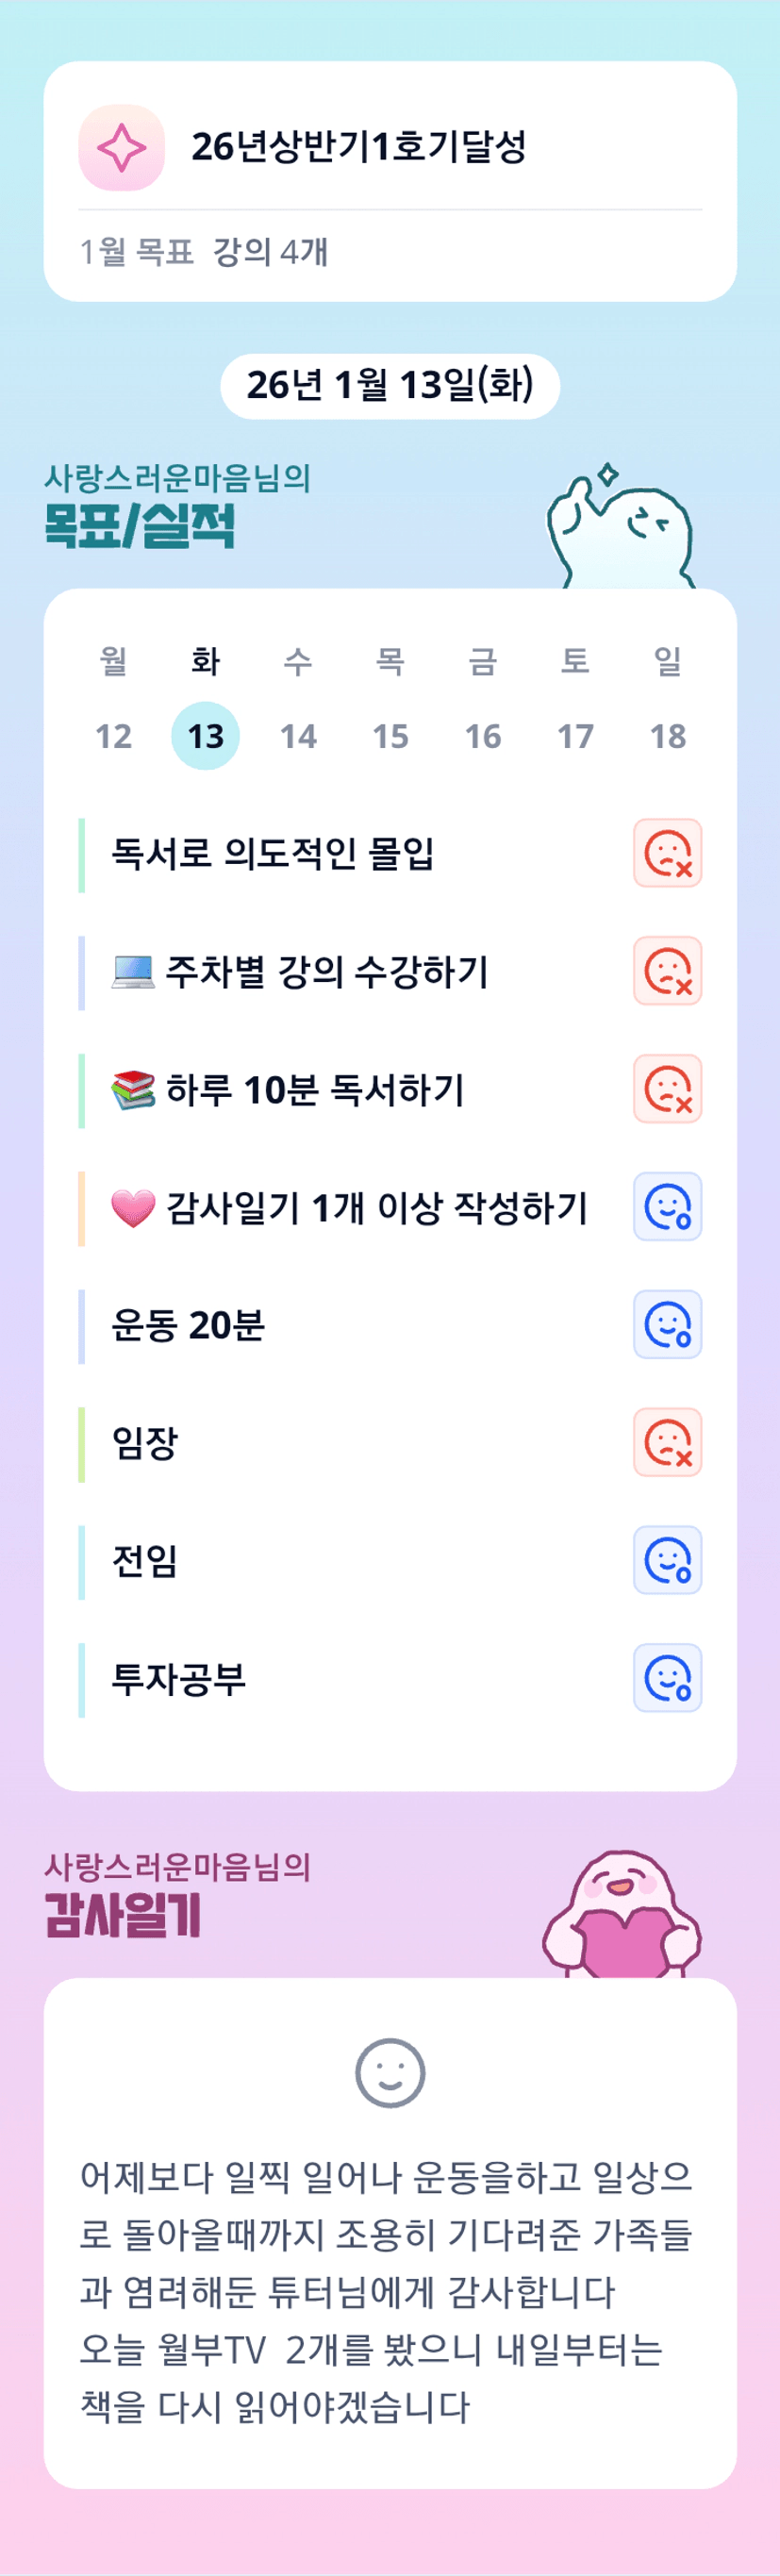Viewport: 780px width, 2576px height.
Task: Toggle status face for 주차별 강의 수강하기
Action: 667,971
